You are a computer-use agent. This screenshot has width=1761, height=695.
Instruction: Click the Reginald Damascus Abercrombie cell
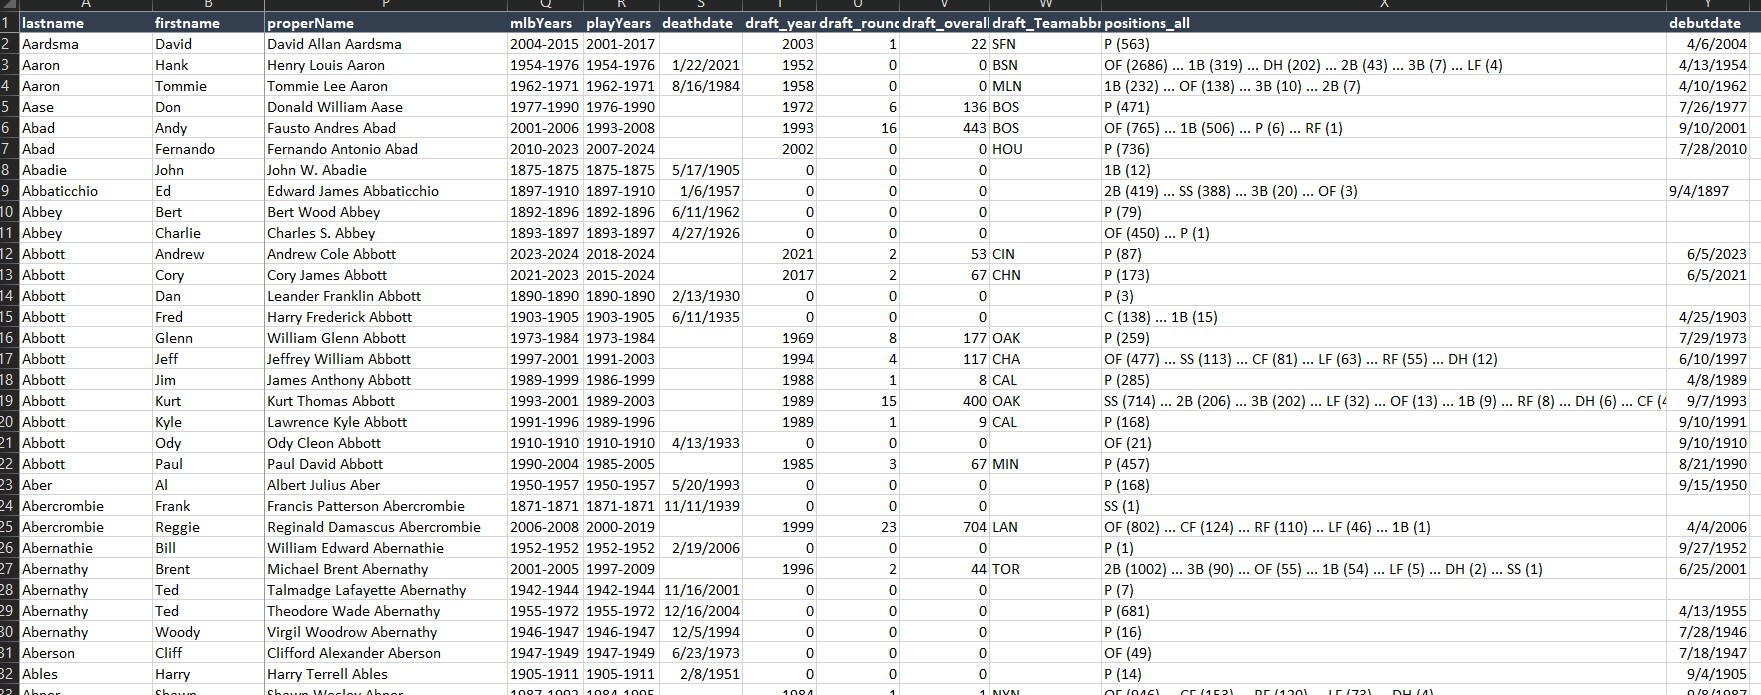coord(385,527)
